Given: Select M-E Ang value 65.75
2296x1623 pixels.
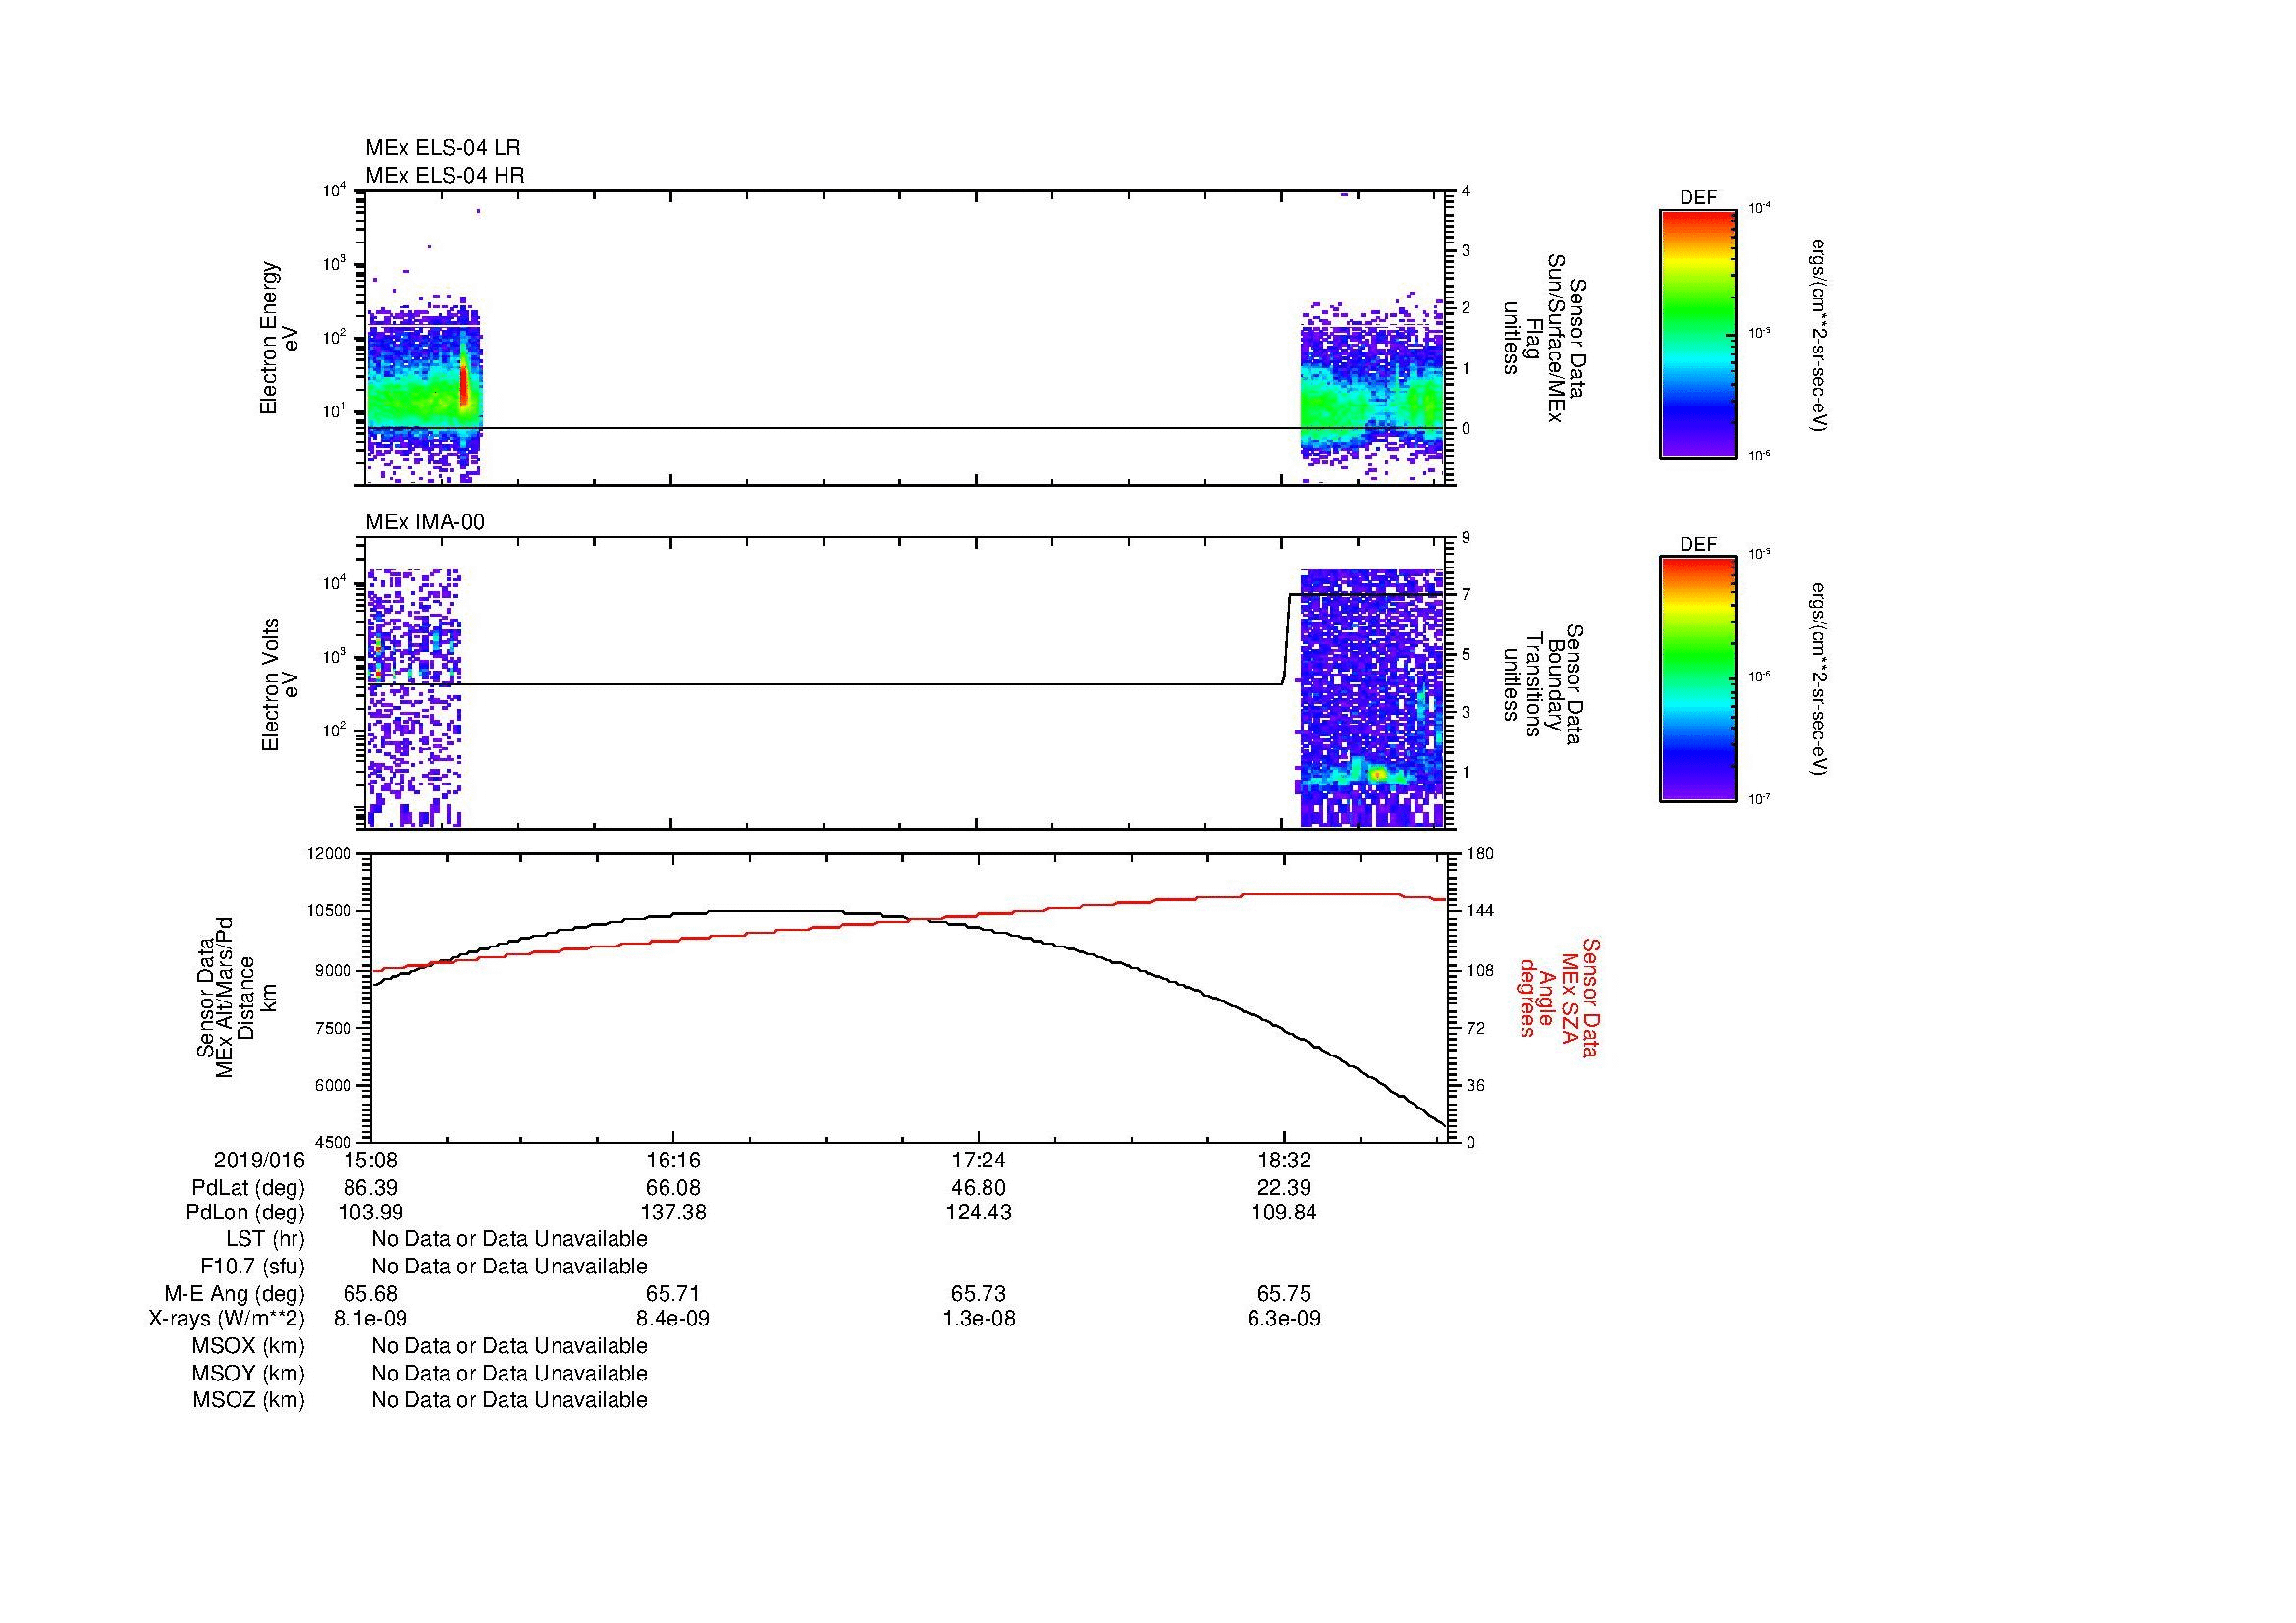Looking at the screenshot, I should 1284,1294.
